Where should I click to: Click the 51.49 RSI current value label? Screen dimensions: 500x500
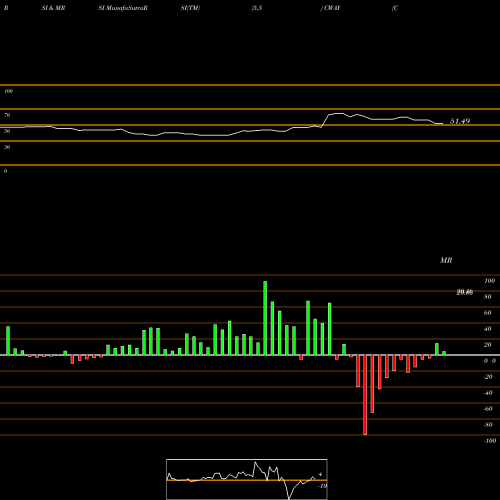click(460, 121)
